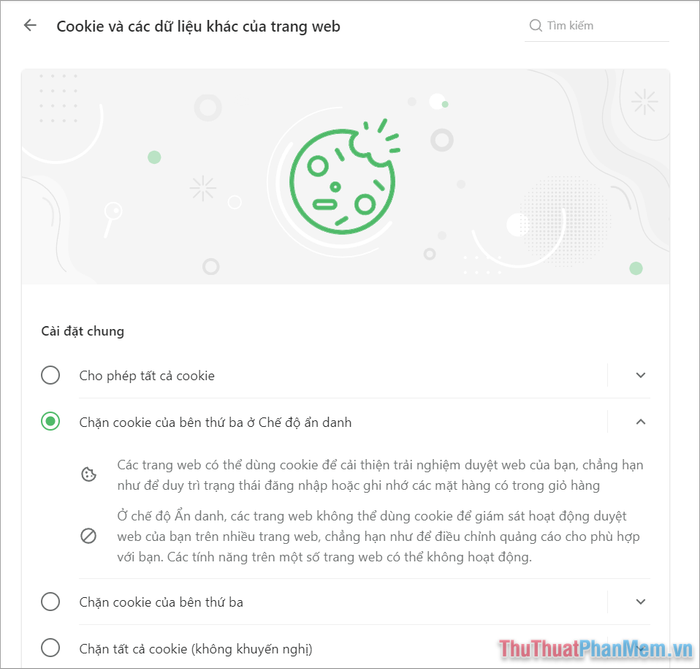Click the selected incognito third-party cookie radio button

50,422
